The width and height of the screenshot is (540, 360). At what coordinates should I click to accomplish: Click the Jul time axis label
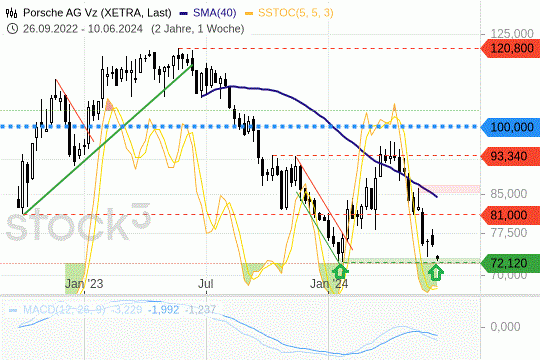206,284
